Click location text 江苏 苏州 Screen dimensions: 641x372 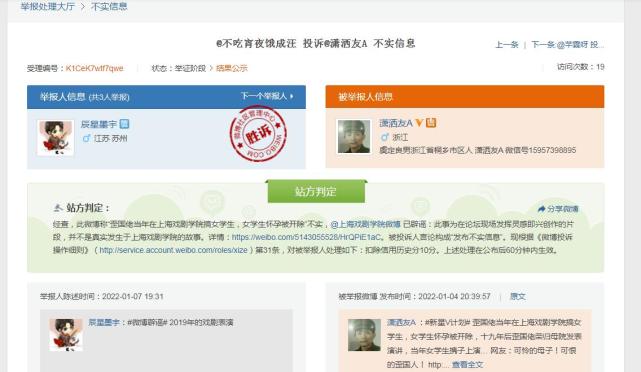click(110, 139)
